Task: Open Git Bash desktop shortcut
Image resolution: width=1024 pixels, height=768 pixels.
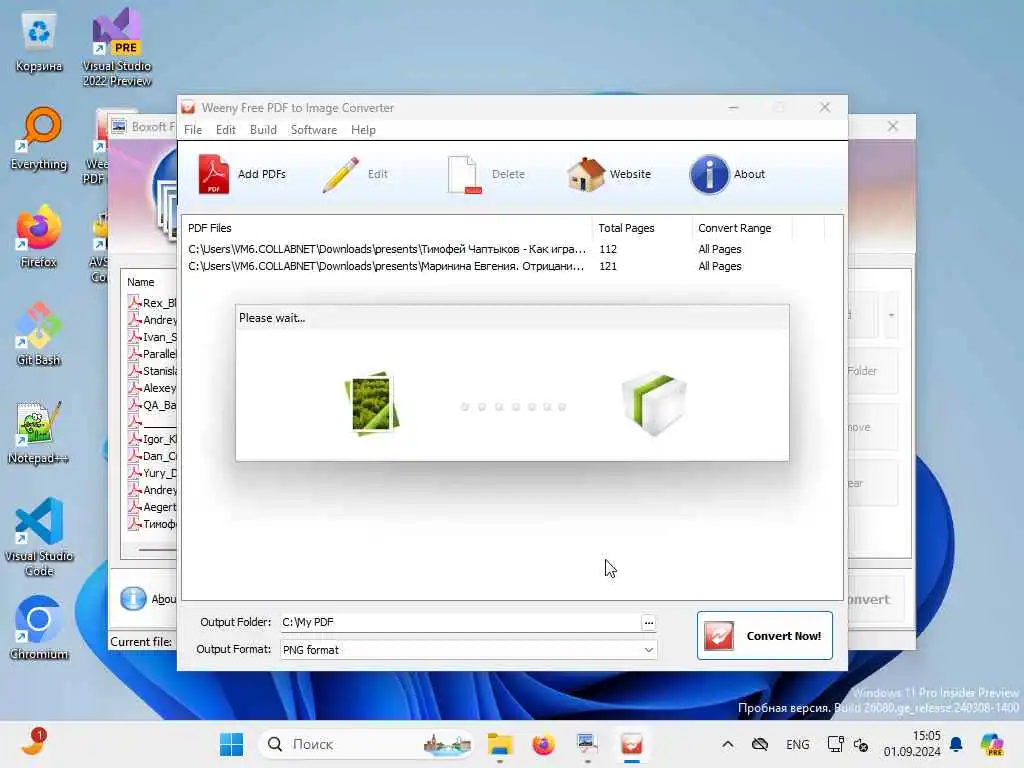Action: (39, 334)
